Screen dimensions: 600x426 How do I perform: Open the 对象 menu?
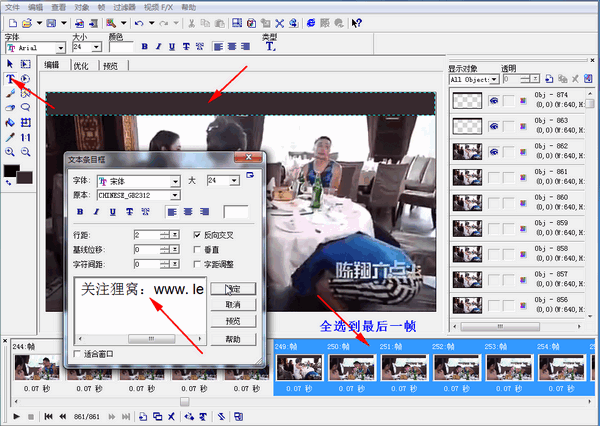[x=81, y=7]
